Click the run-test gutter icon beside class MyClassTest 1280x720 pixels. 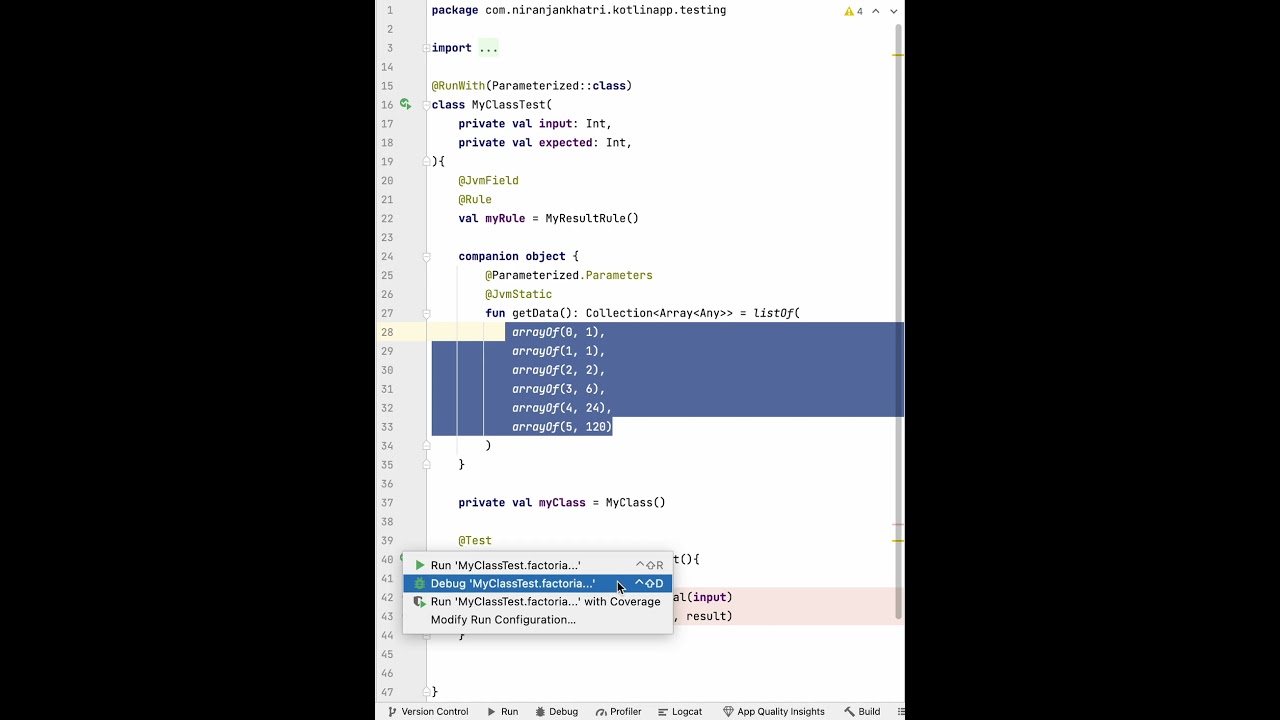(405, 104)
